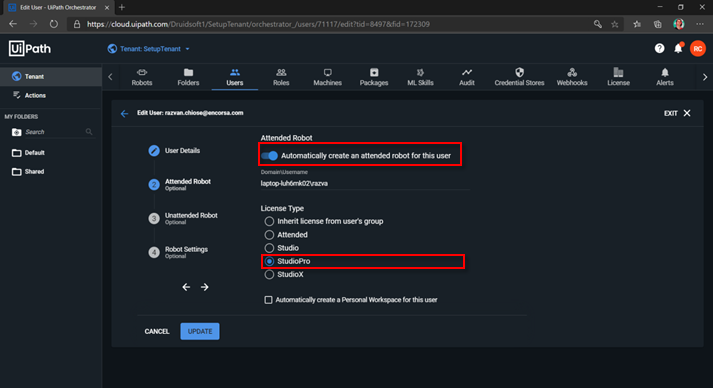Select the StudioPro license type
This screenshot has height=388, width=713.
coord(269,261)
